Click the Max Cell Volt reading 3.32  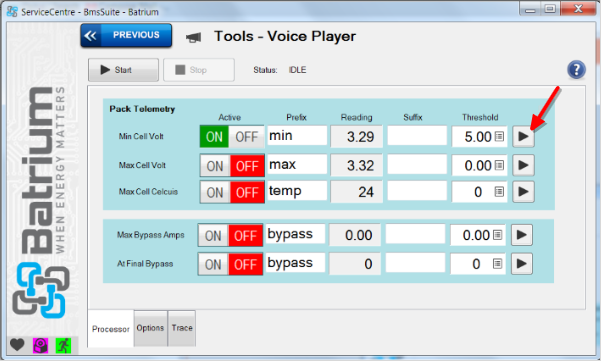click(356, 165)
